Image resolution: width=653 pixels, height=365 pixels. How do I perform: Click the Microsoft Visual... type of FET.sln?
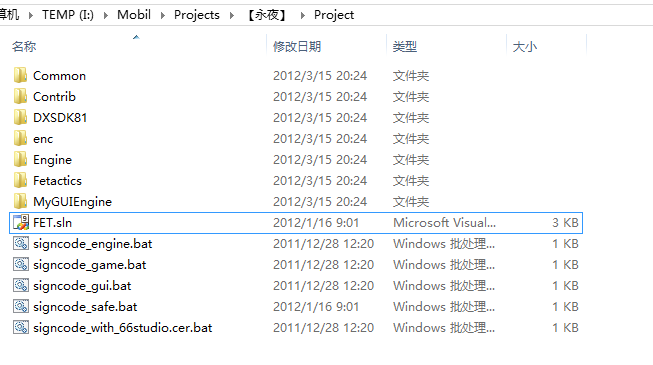tap(444, 222)
